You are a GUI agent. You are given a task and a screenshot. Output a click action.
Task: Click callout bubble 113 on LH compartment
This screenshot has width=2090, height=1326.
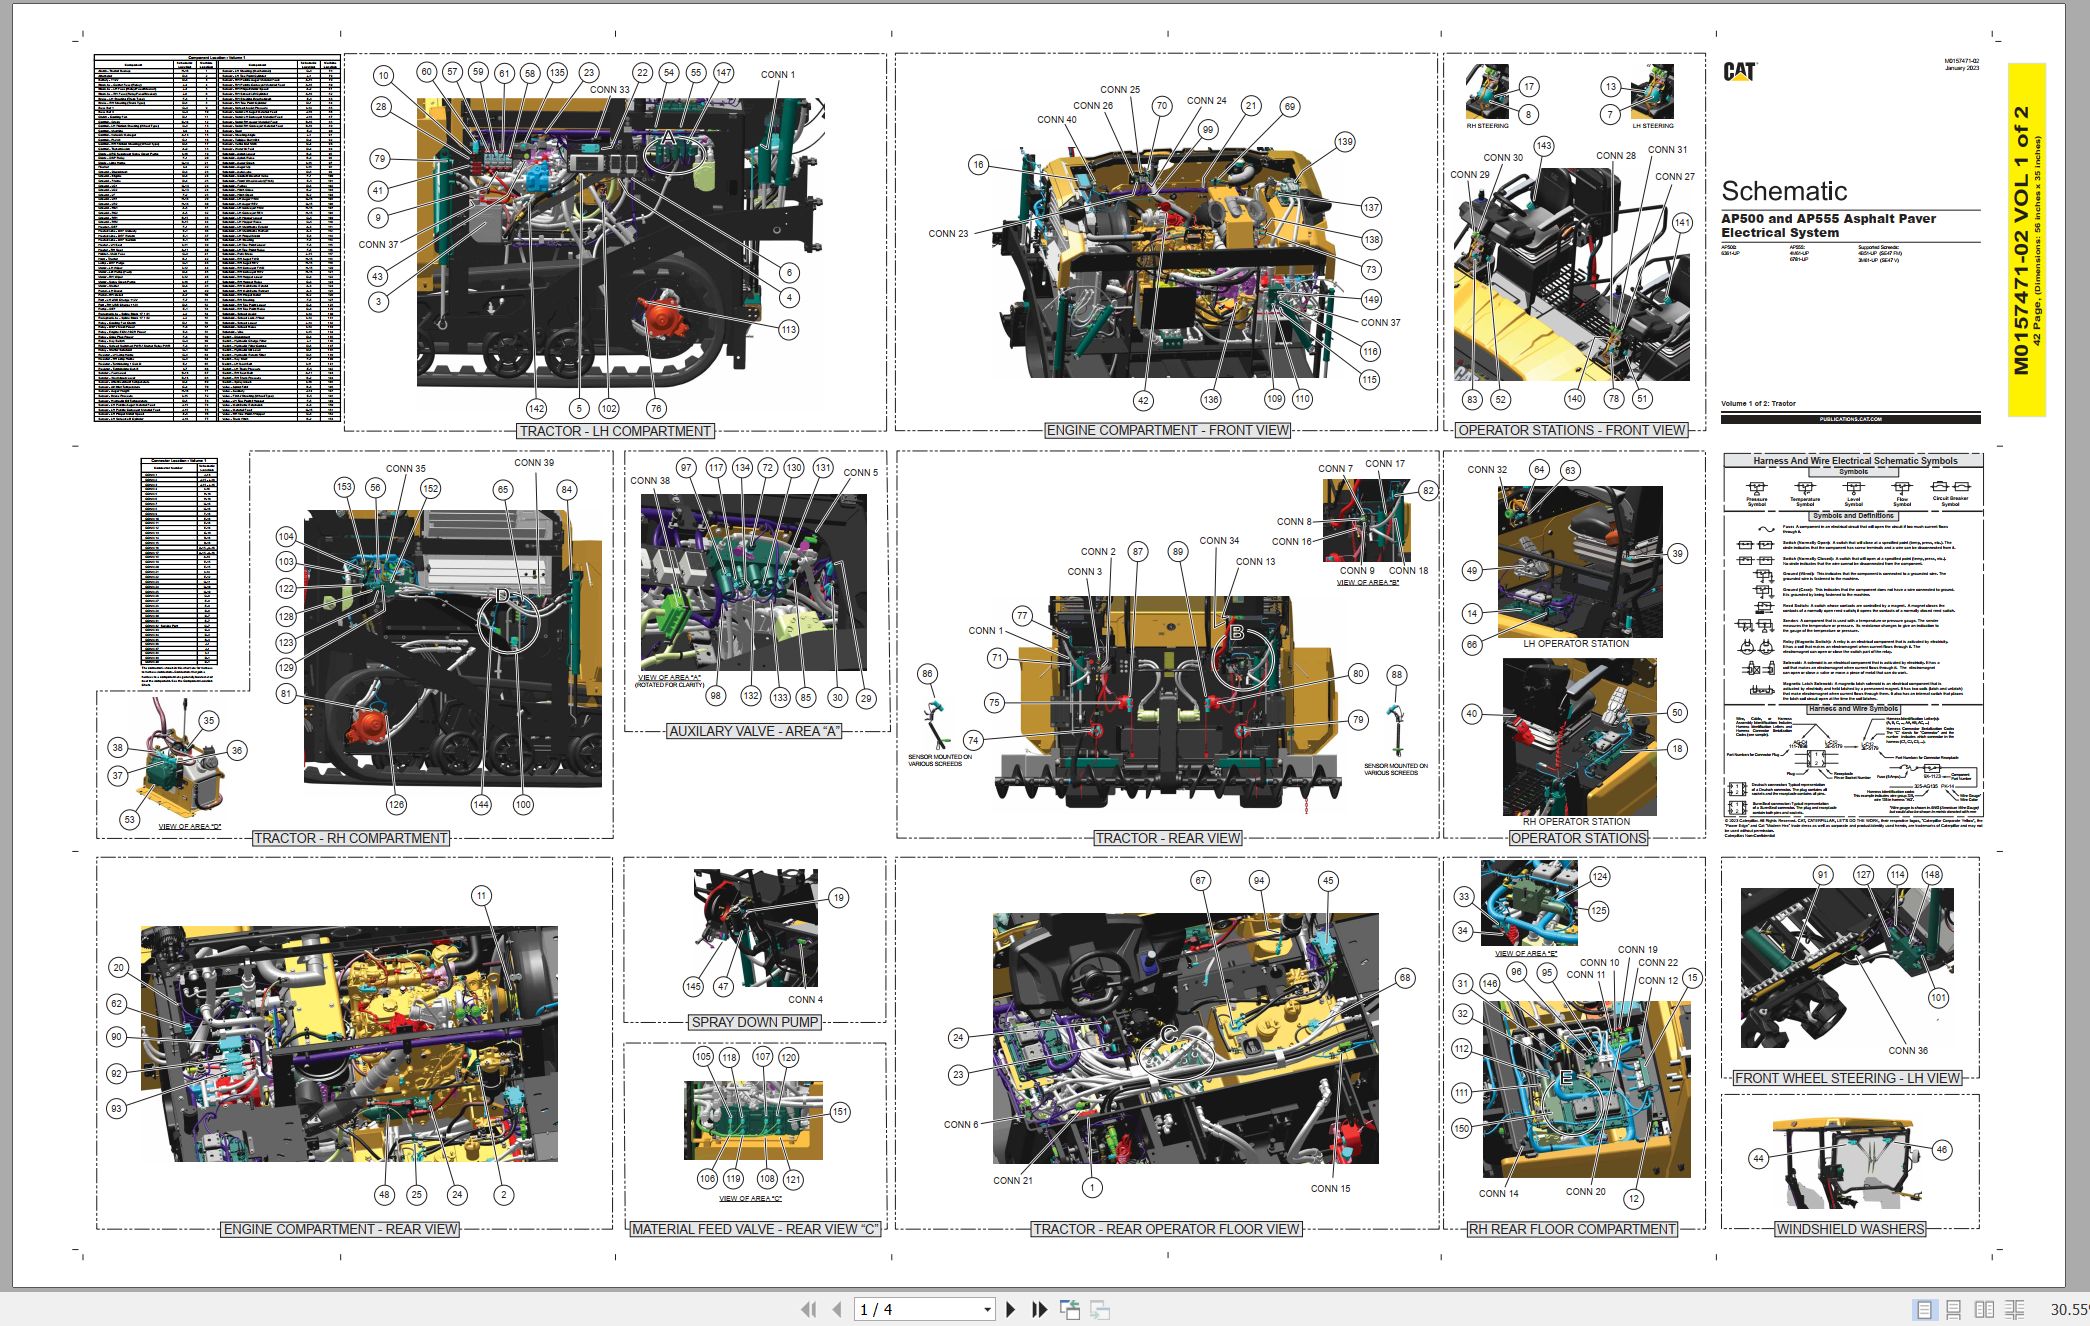788,330
